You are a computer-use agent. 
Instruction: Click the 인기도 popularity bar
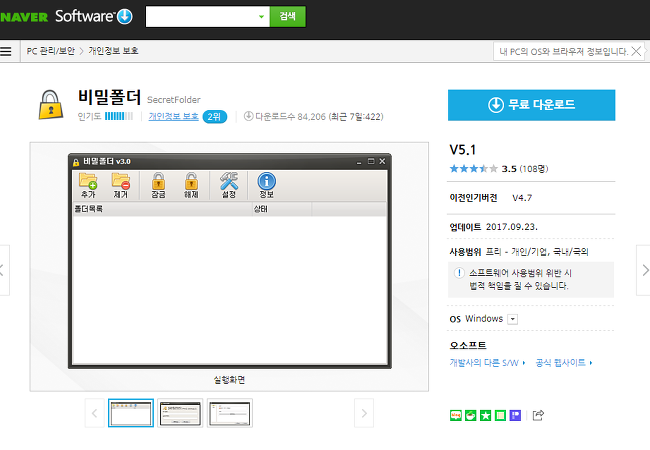[x=119, y=116]
